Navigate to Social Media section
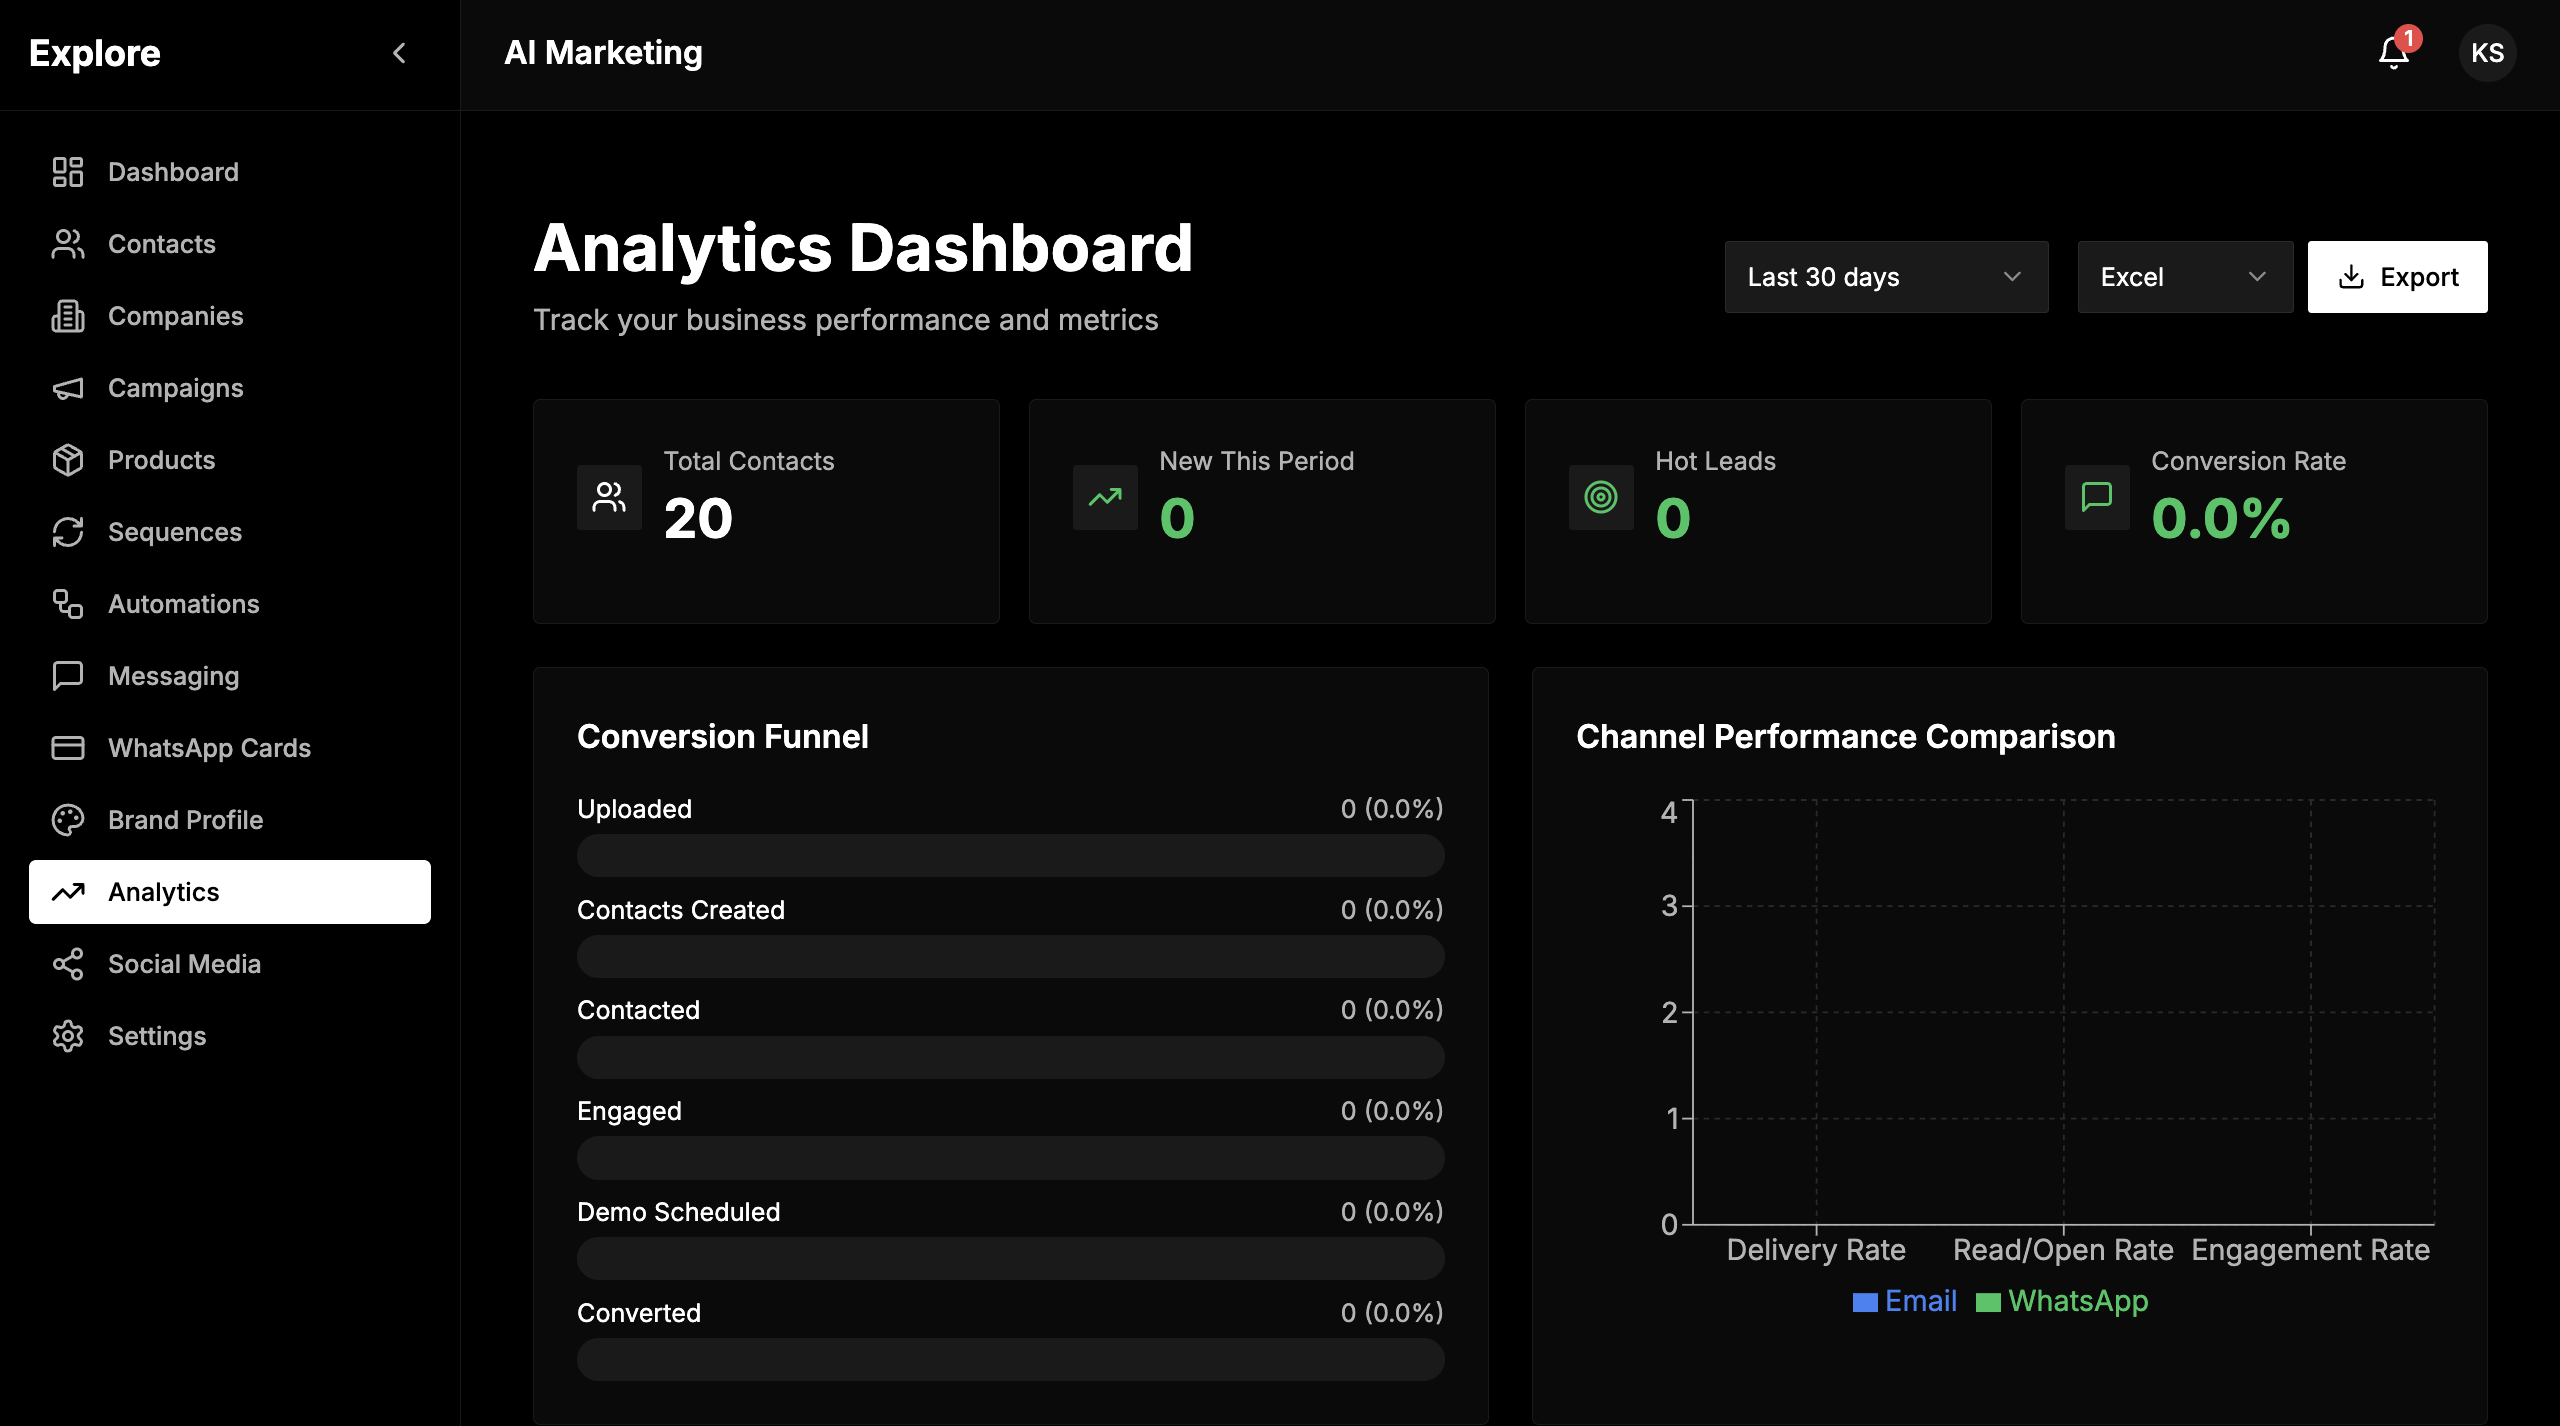The image size is (2560, 1426). 184,964
